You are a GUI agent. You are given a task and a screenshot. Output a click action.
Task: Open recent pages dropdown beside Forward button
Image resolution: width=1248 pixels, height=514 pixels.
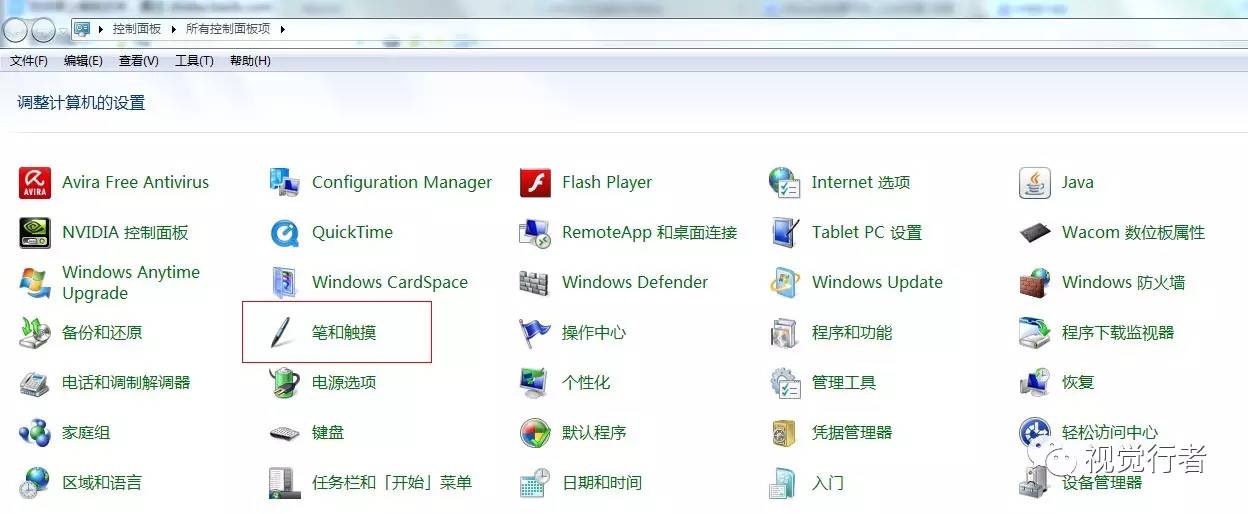coord(63,31)
